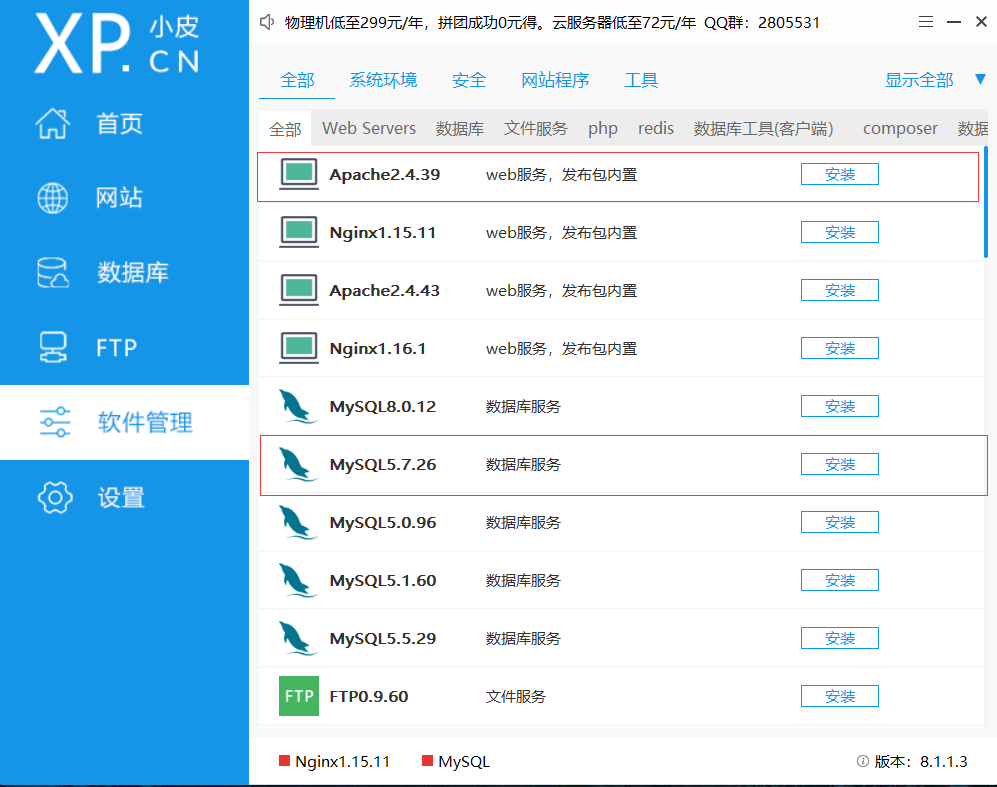Install Nginx1.15.11 with 安装 button

839,232
